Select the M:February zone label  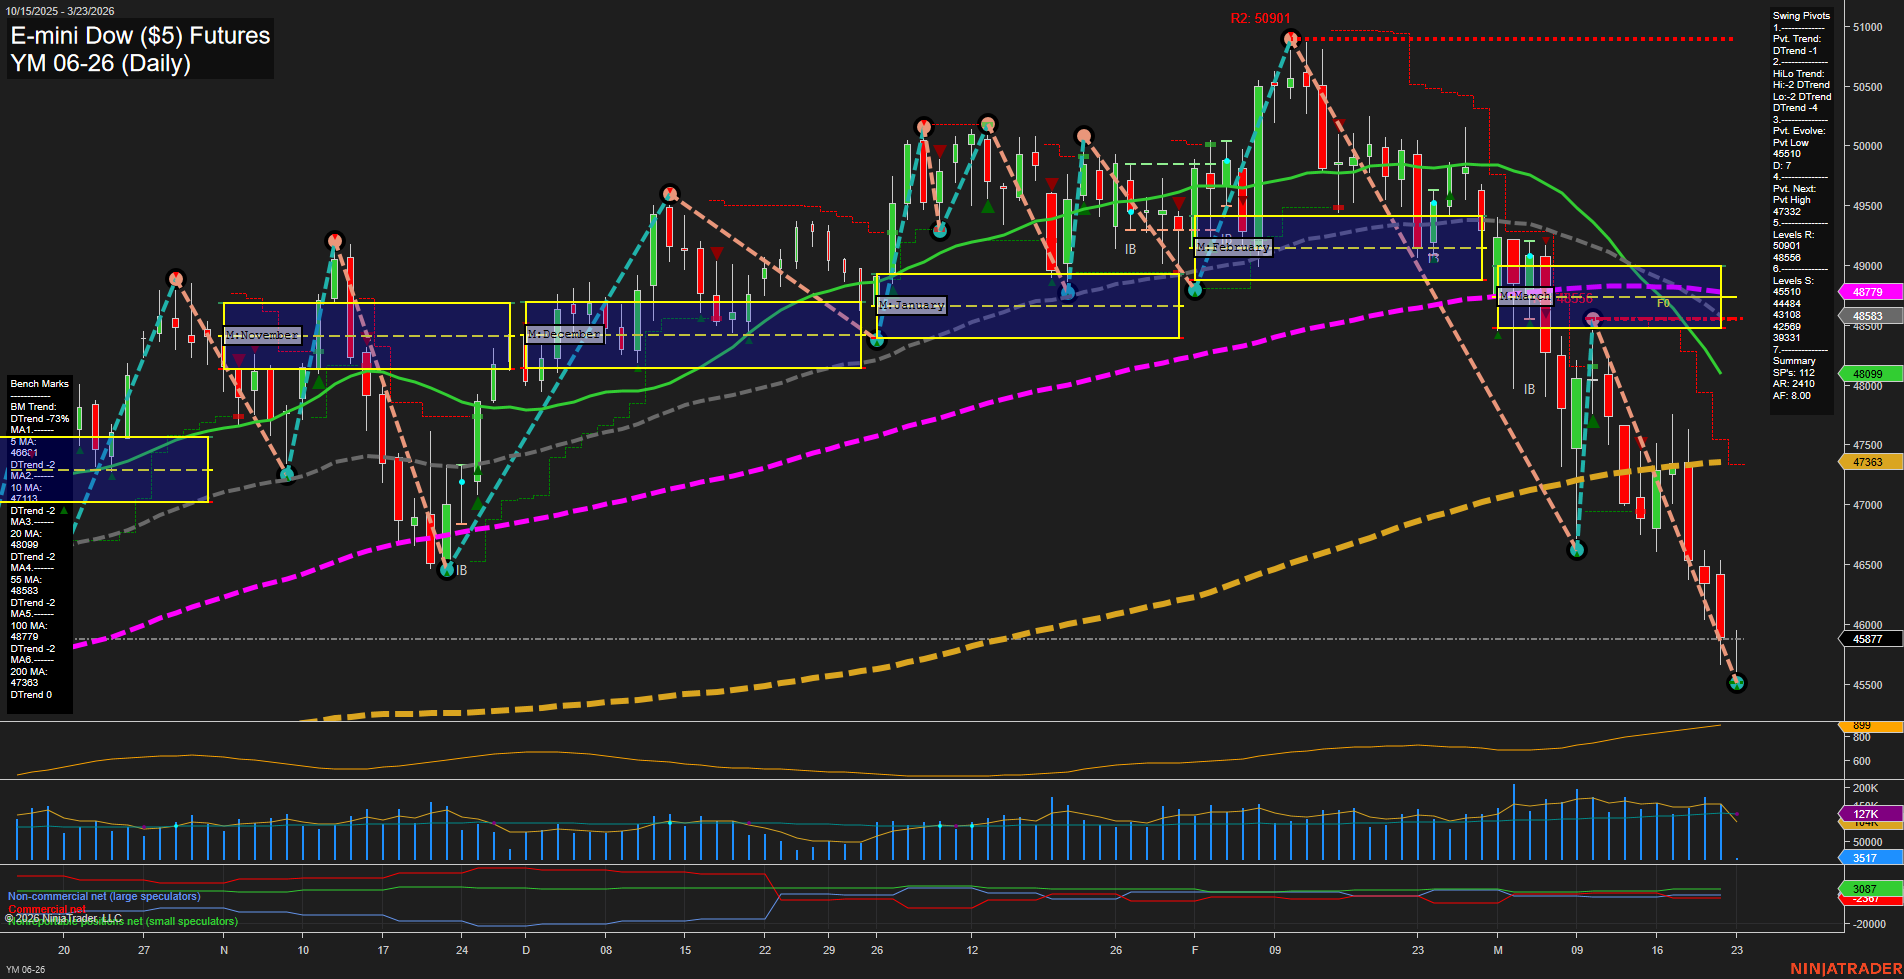[1233, 246]
